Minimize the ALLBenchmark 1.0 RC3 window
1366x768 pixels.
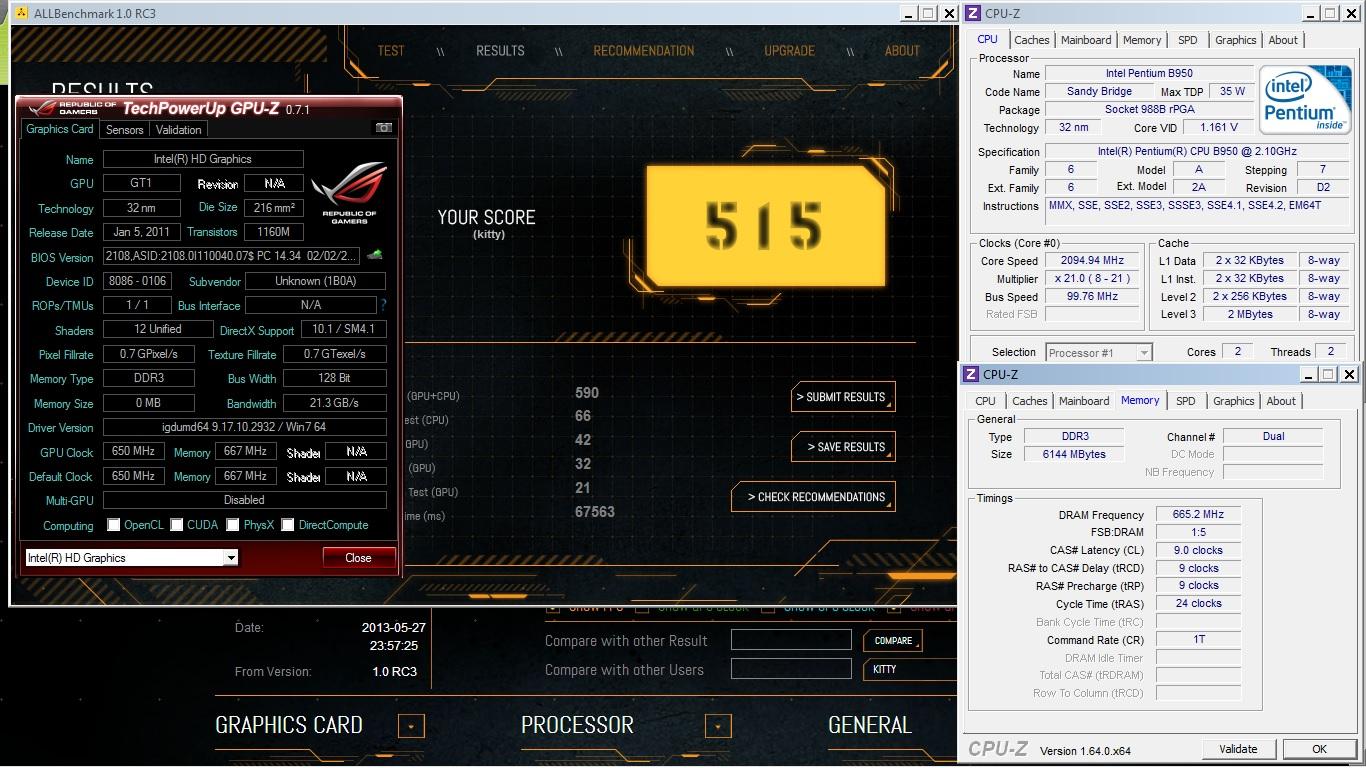click(908, 13)
